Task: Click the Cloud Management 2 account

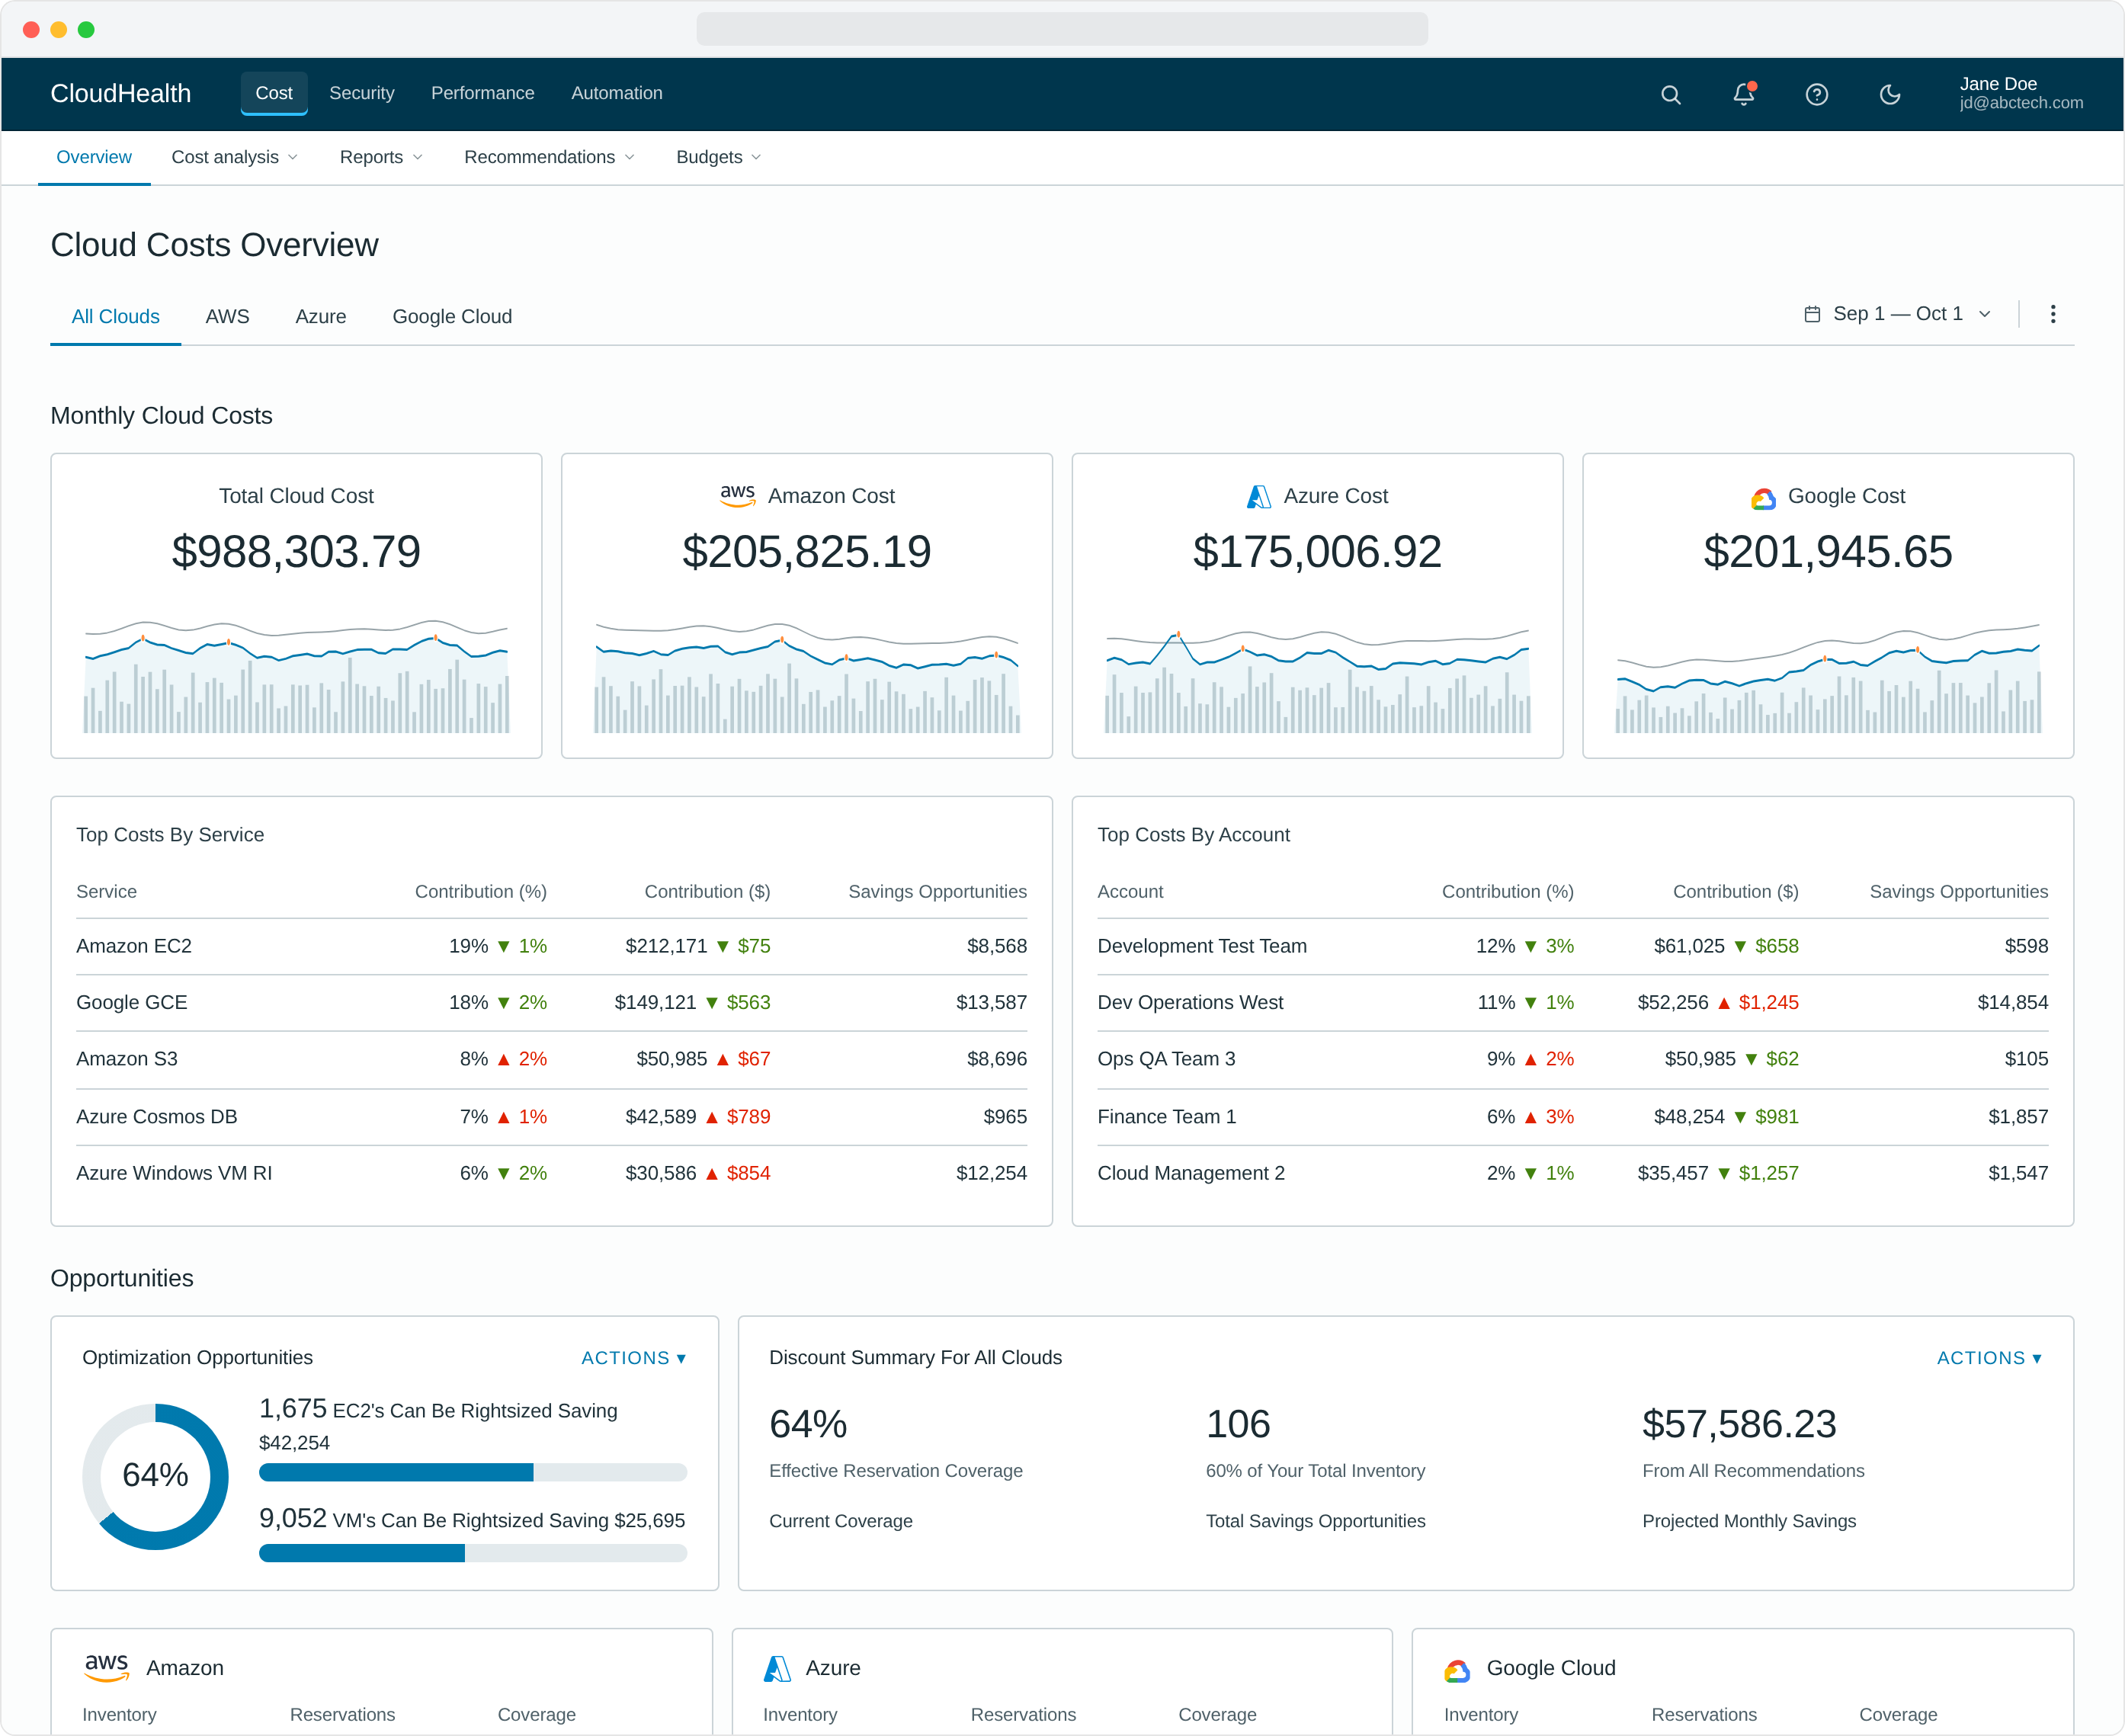Action: coord(1191,1173)
